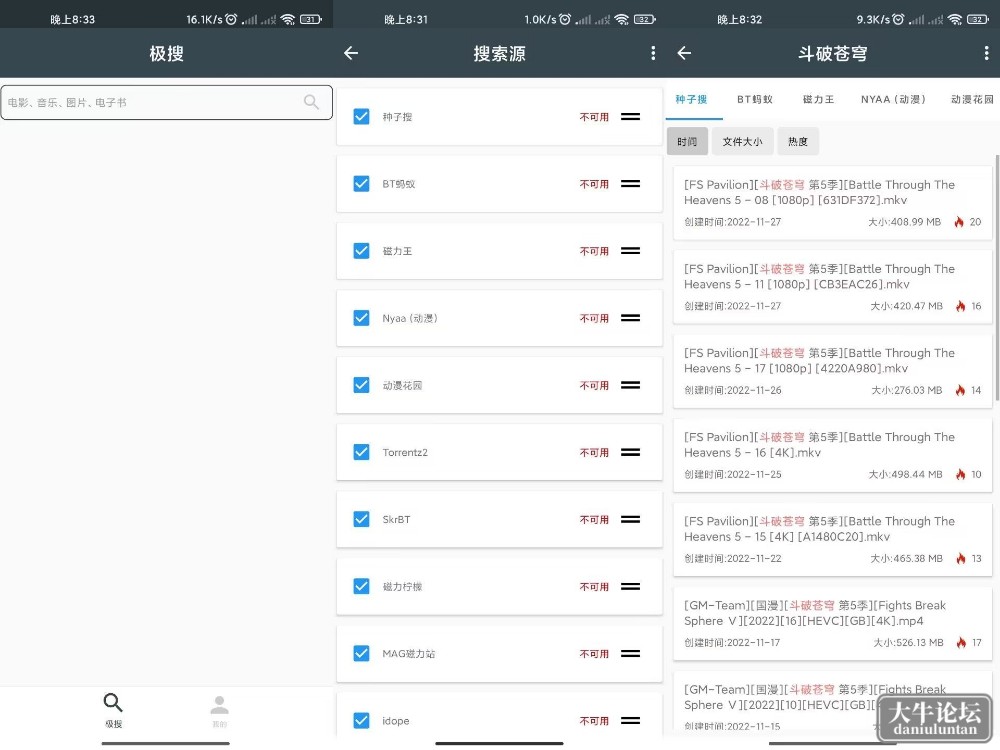The image size is (1000, 750).
Task: Uncheck the MAG磁力站 search source
Action: (x=362, y=654)
